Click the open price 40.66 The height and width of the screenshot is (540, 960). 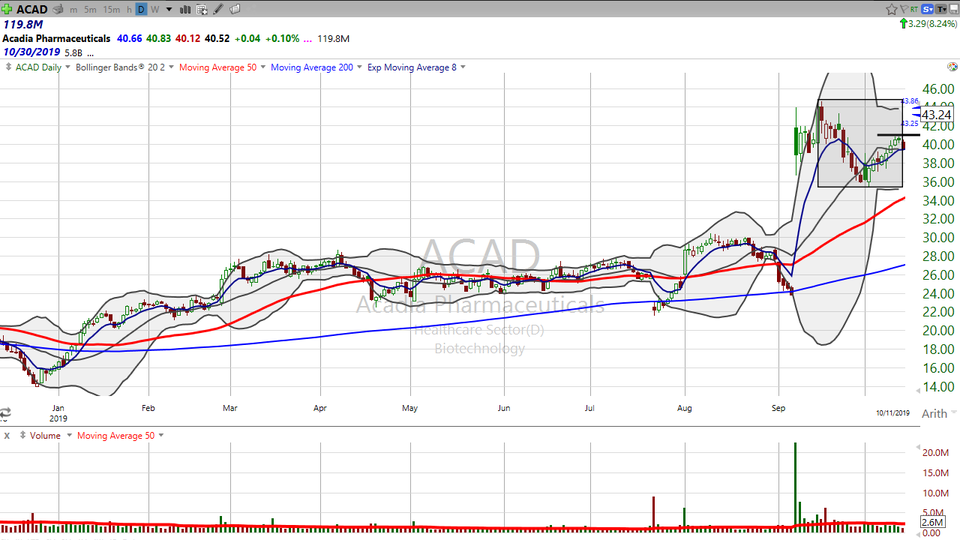click(x=129, y=39)
